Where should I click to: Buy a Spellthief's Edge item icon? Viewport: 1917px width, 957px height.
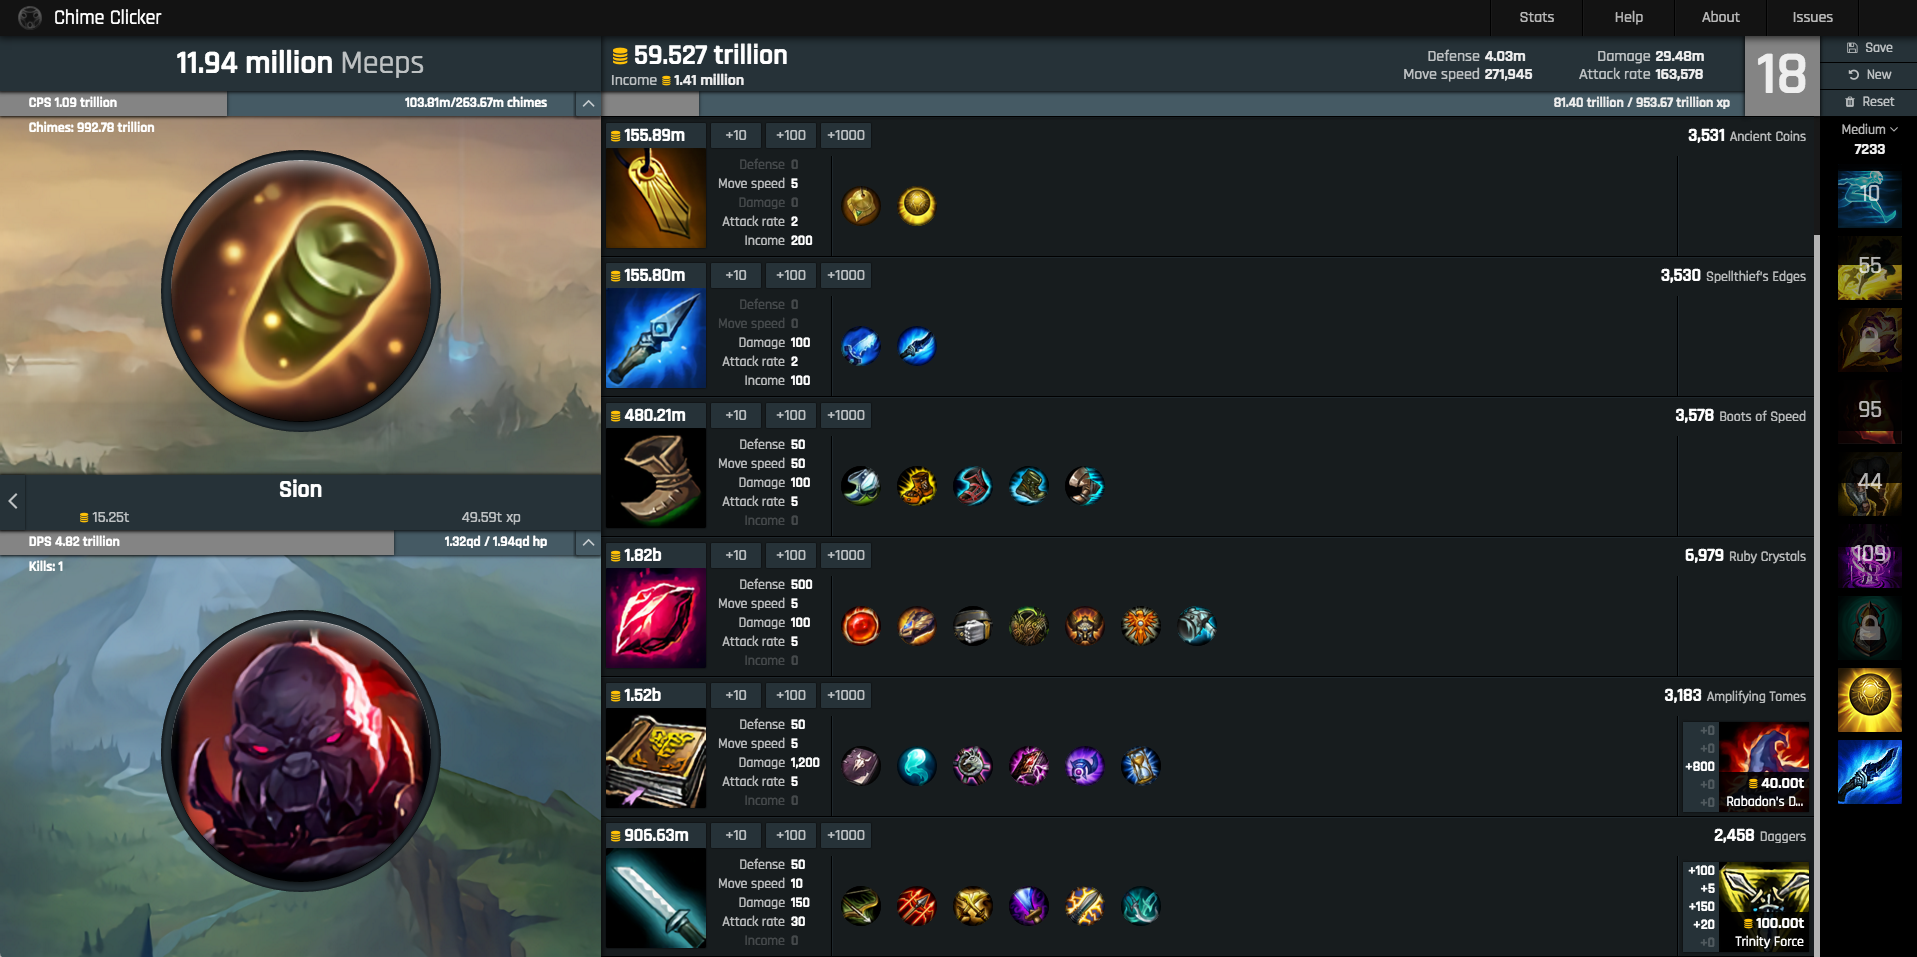point(656,338)
